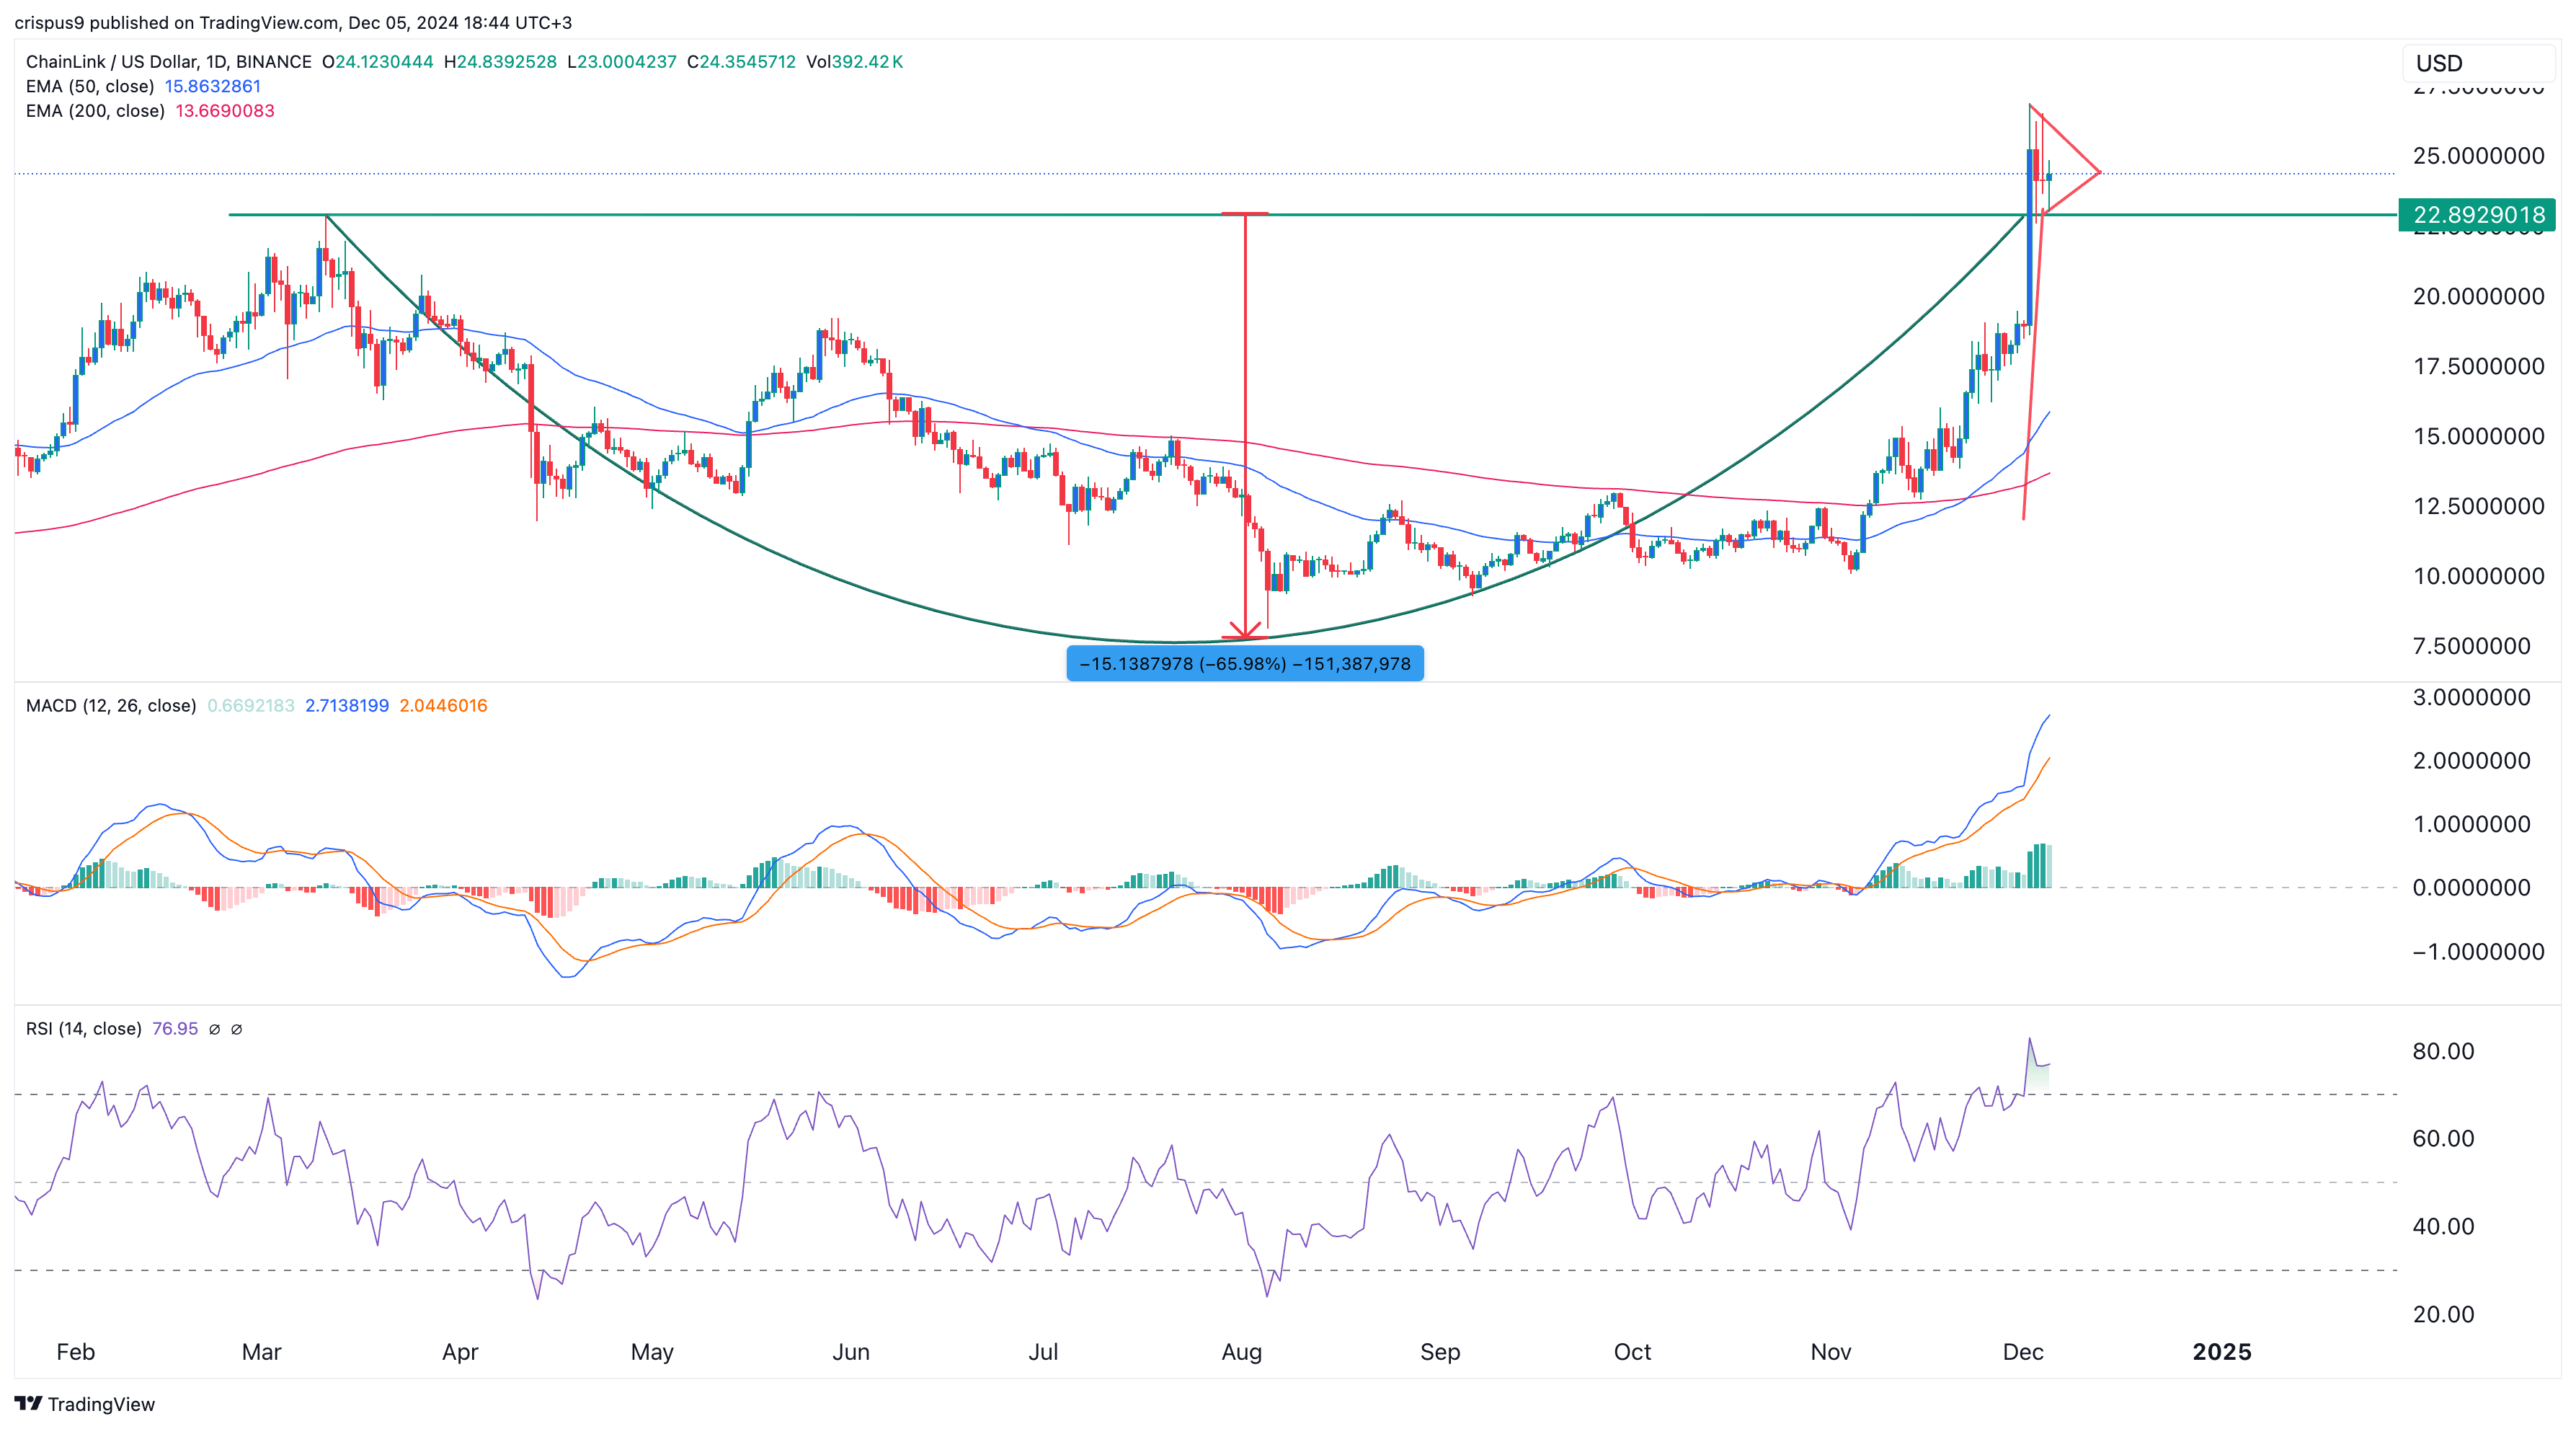Click the 25.0000000 price axis label
The width and height of the screenshot is (2576, 1429).
(x=2479, y=156)
